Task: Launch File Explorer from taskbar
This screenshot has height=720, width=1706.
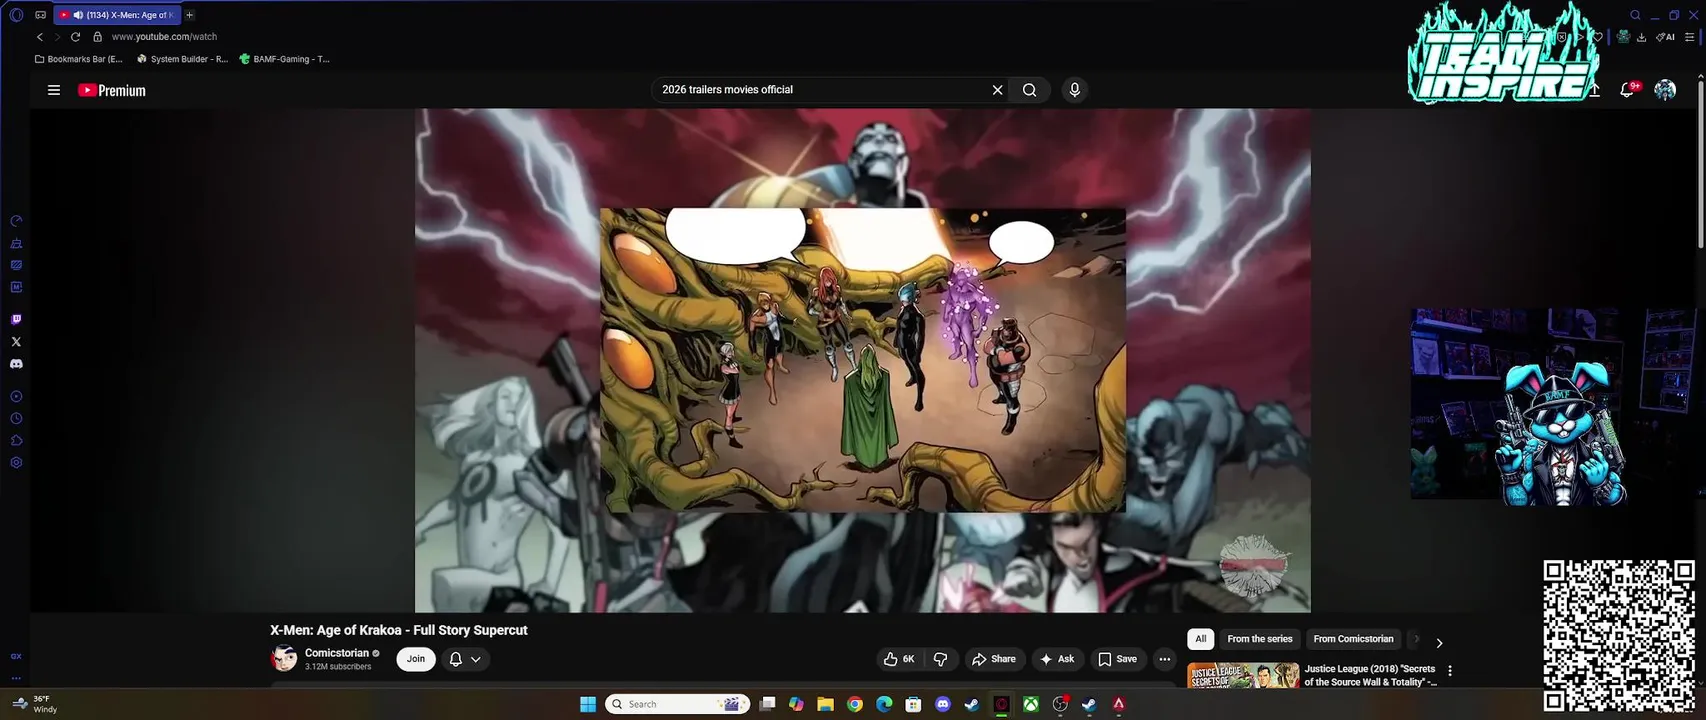Action: (x=825, y=704)
